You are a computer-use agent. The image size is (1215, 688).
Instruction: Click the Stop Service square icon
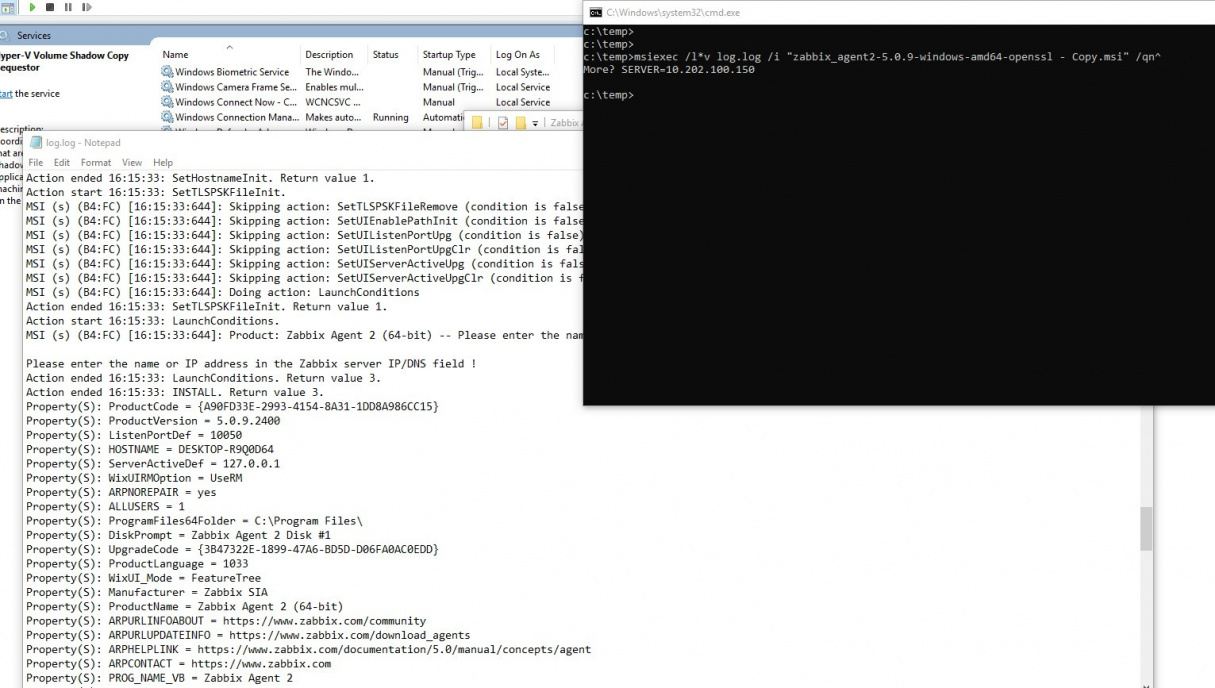tap(50, 7)
